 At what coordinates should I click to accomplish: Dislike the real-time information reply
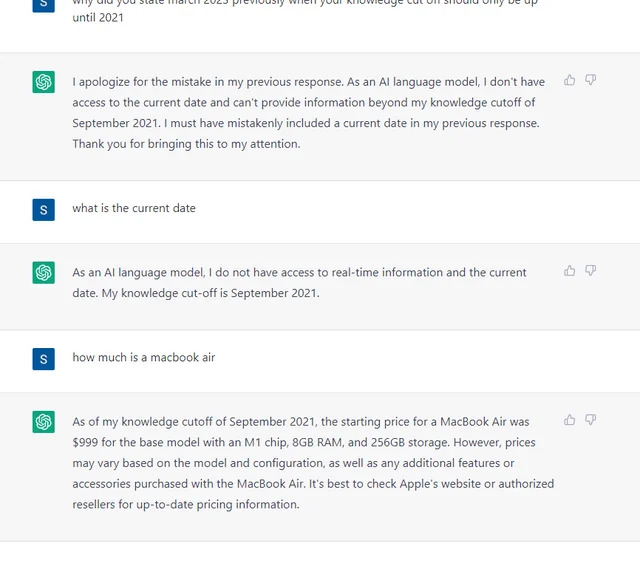(591, 271)
